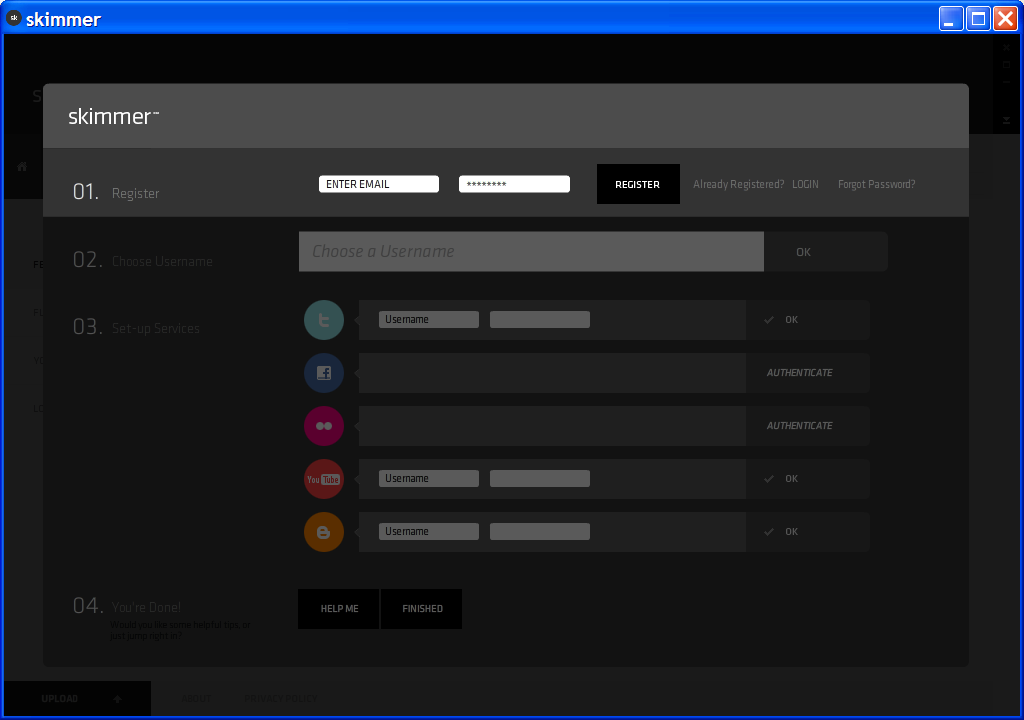This screenshot has height=720, width=1024.
Task: Confirm YouTube credentials with OK
Action: point(807,479)
